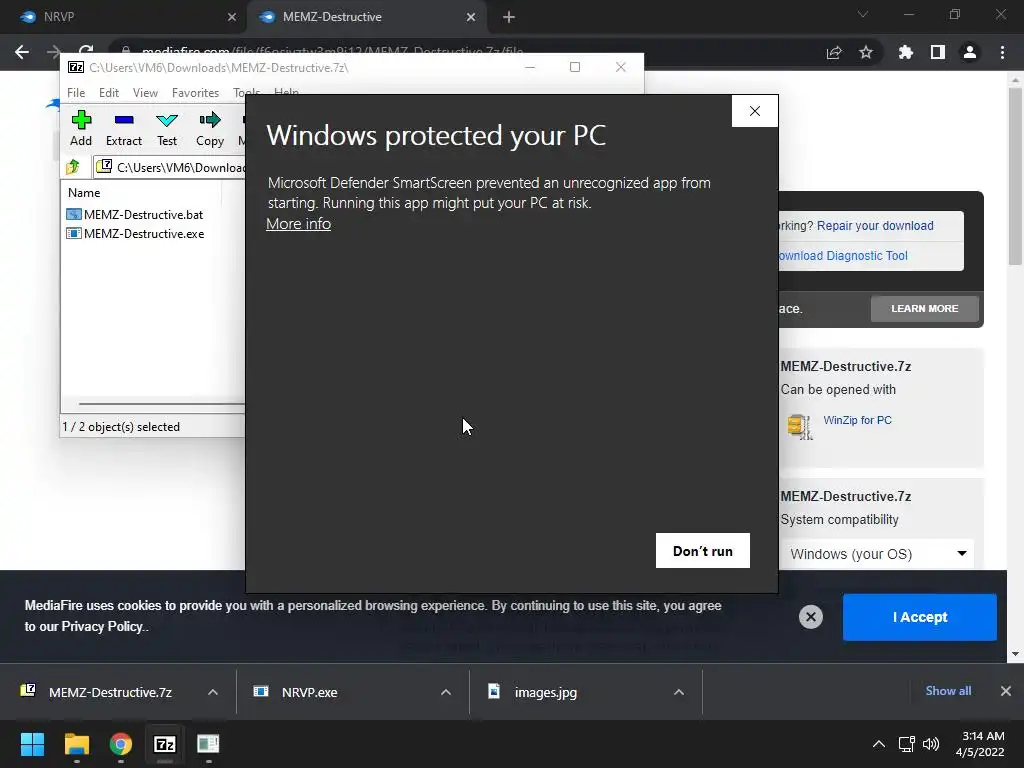Click the Repair your download link
1024x768 pixels.
pos(875,225)
